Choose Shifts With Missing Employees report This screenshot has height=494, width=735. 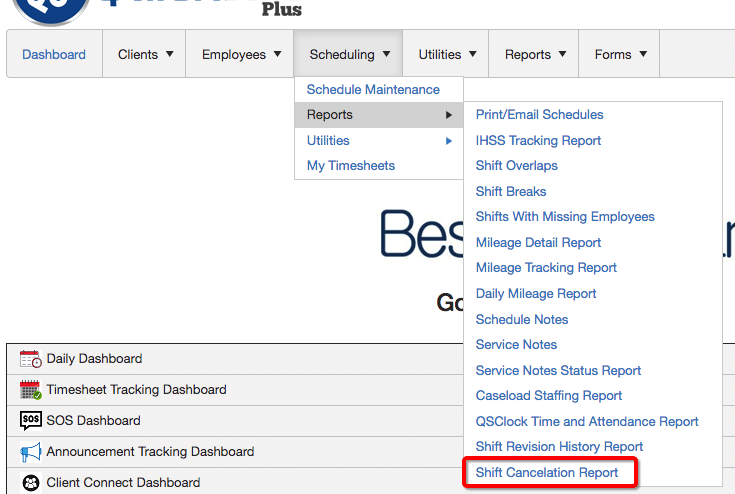point(565,217)
